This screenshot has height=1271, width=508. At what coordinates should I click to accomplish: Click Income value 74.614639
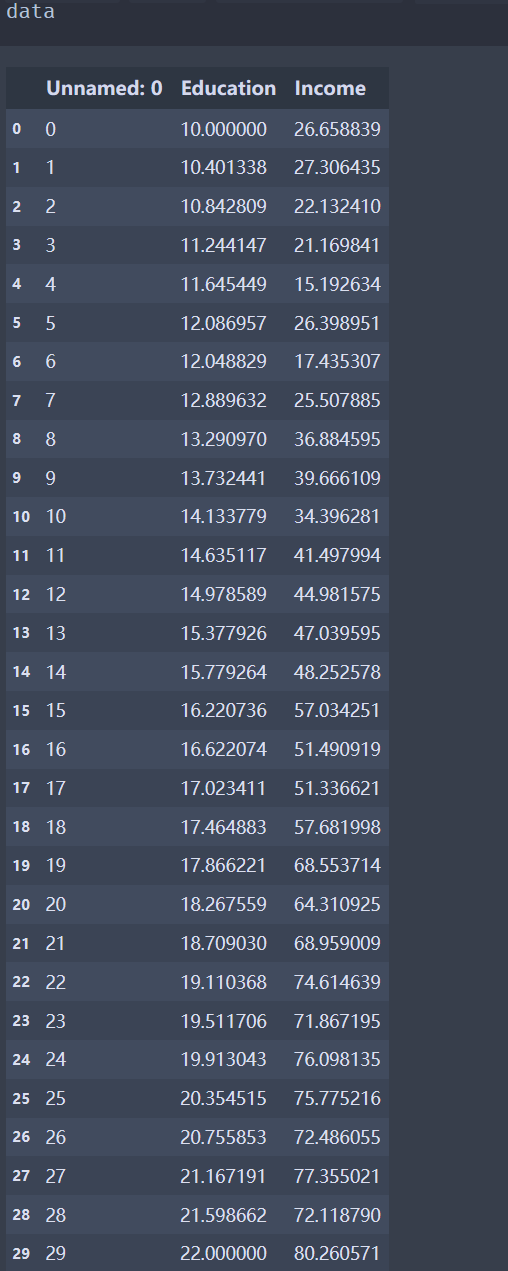337,981
